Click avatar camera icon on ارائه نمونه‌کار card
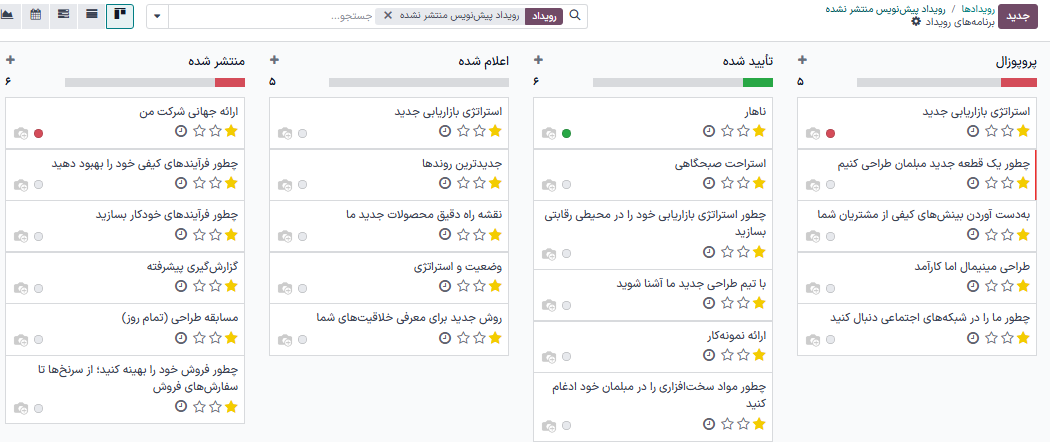The height and width of the screenshot is (442, 1050). [x=548, y=356]
